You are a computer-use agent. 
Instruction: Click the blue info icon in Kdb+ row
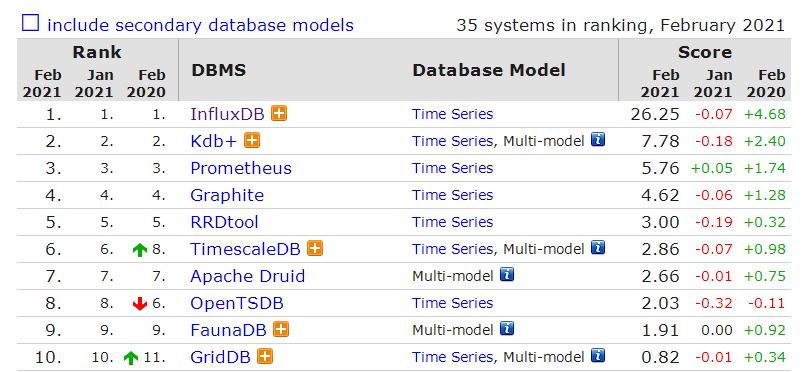[598, 140]
